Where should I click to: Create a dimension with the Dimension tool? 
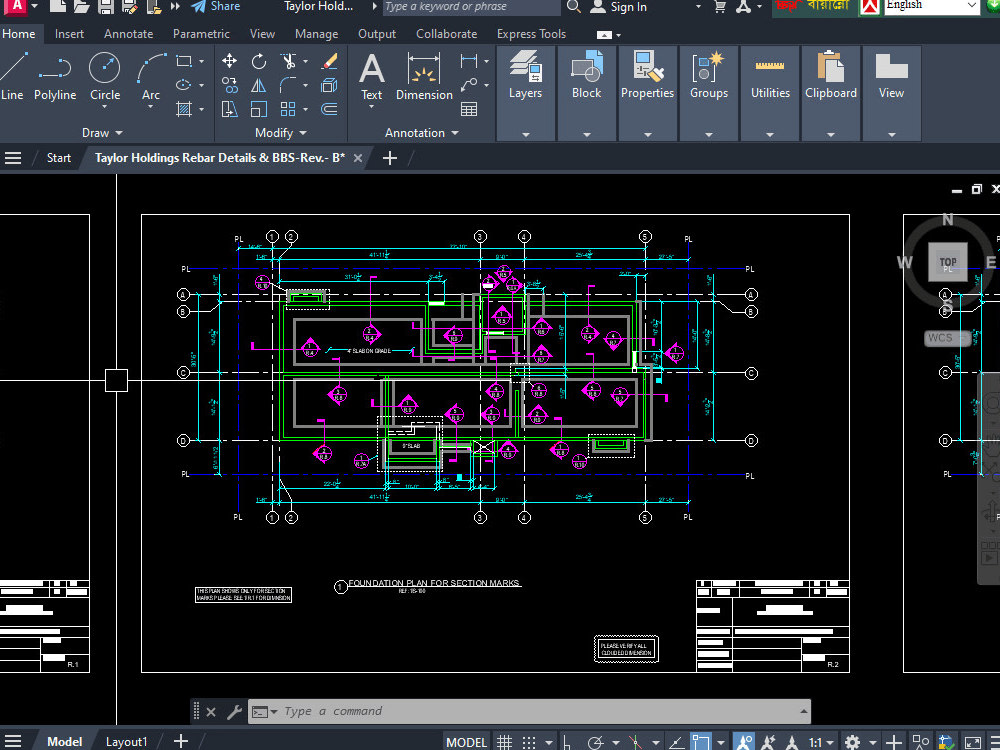pos(423,70)
